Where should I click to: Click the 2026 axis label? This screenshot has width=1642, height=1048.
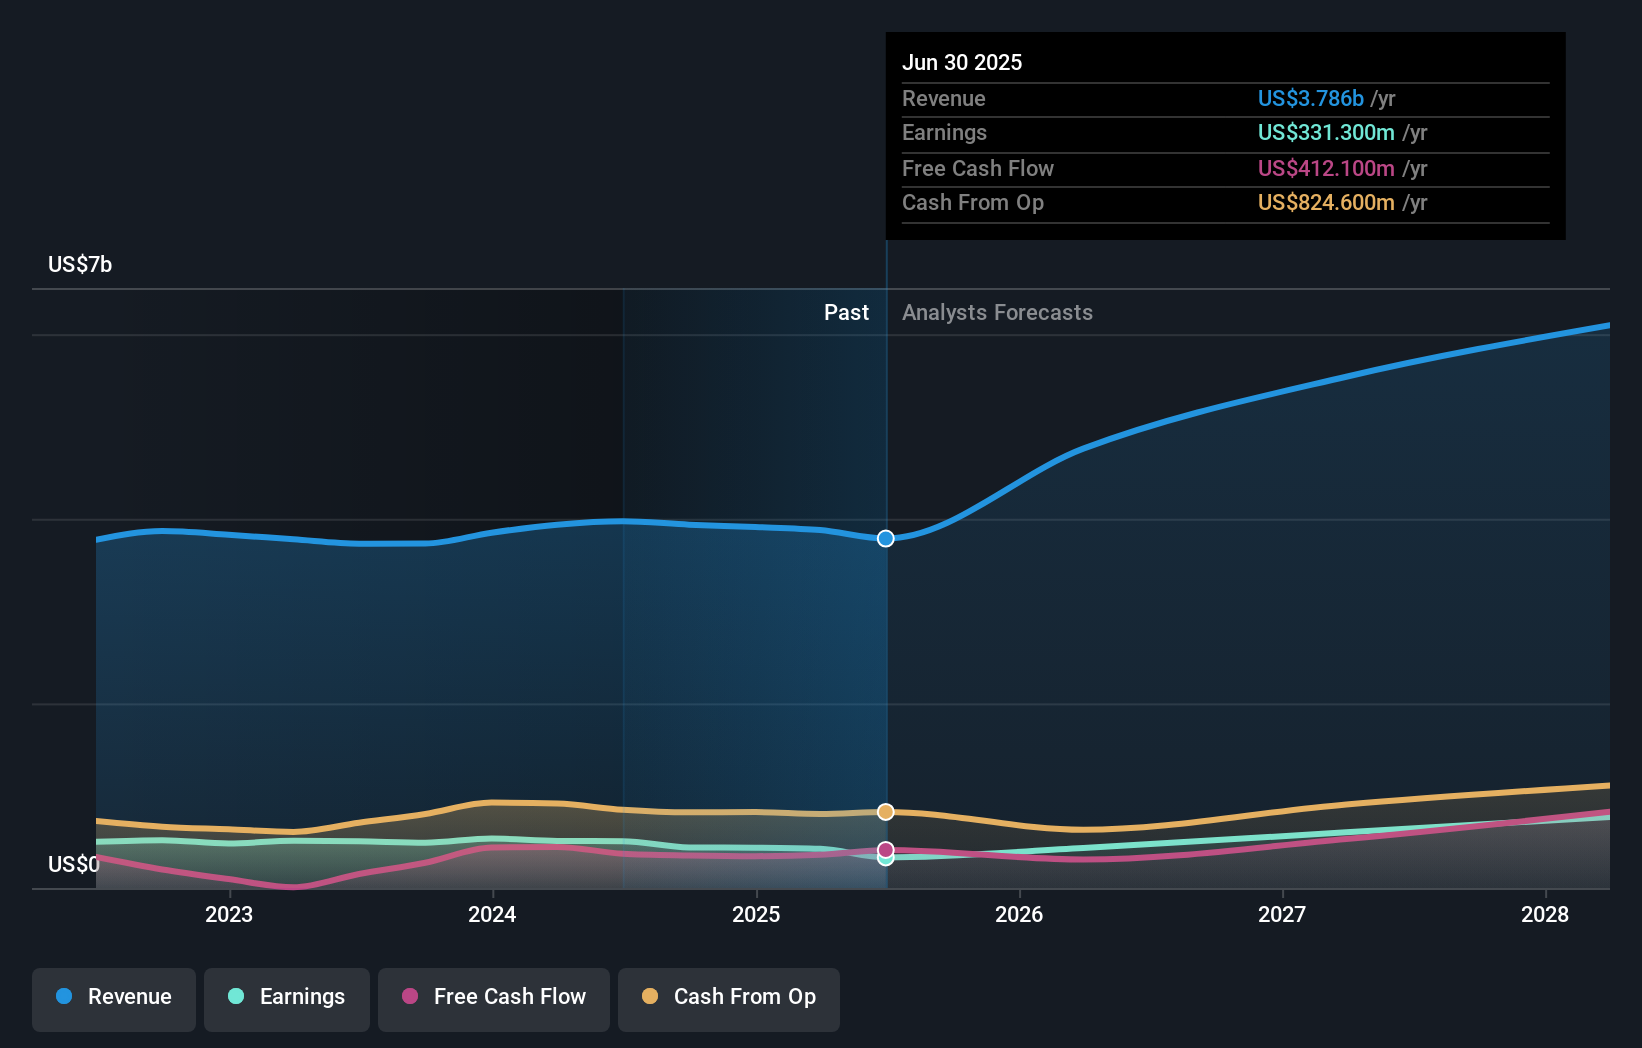pos(1019,914)
